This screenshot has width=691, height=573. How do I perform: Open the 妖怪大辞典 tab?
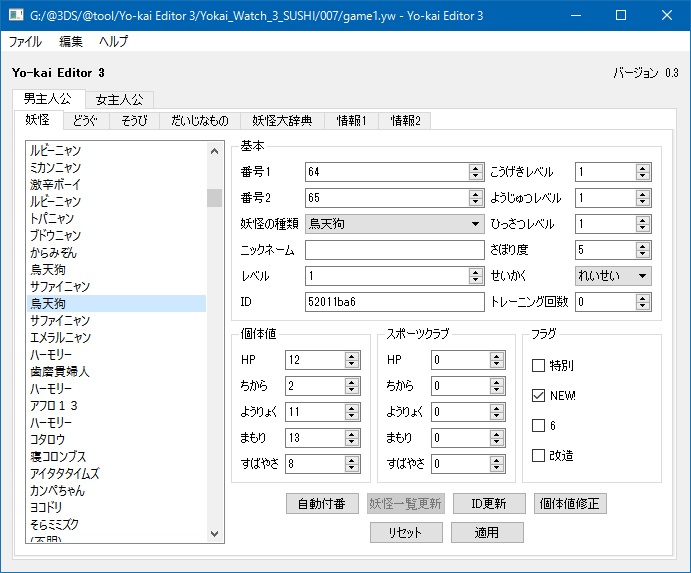pos(282,120)
